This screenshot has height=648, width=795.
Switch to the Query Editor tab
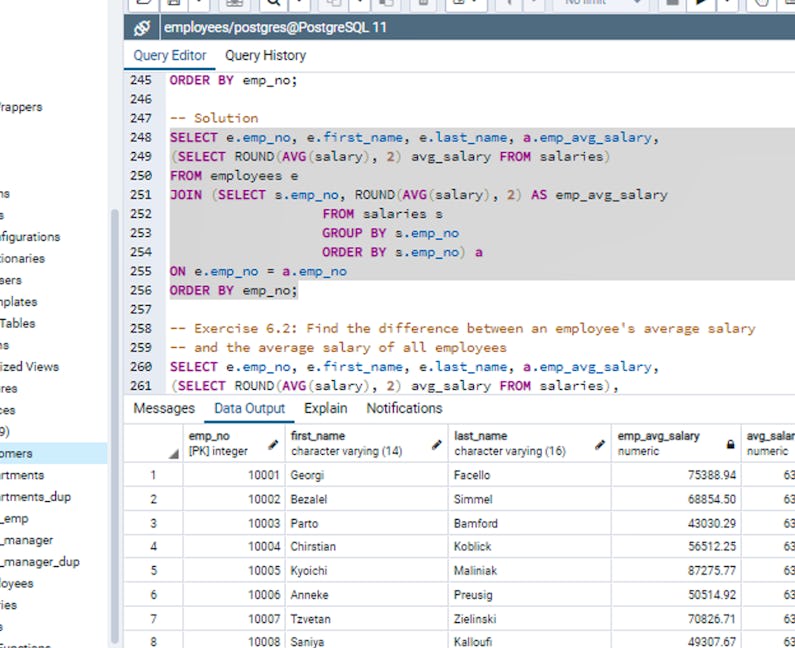[170, 55]
